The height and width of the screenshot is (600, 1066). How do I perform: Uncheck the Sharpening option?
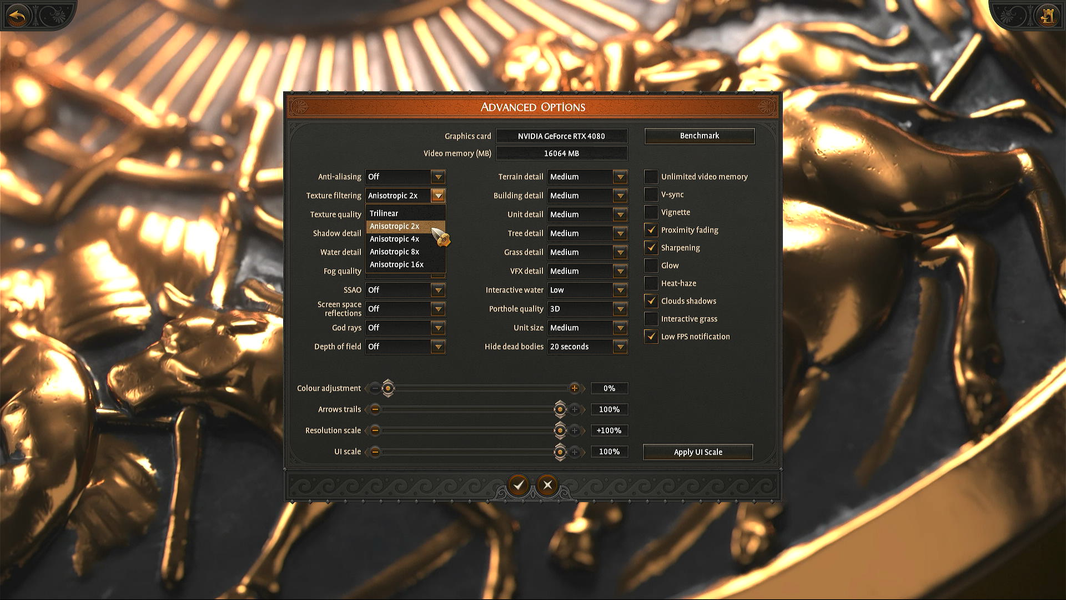coord(651,247)
